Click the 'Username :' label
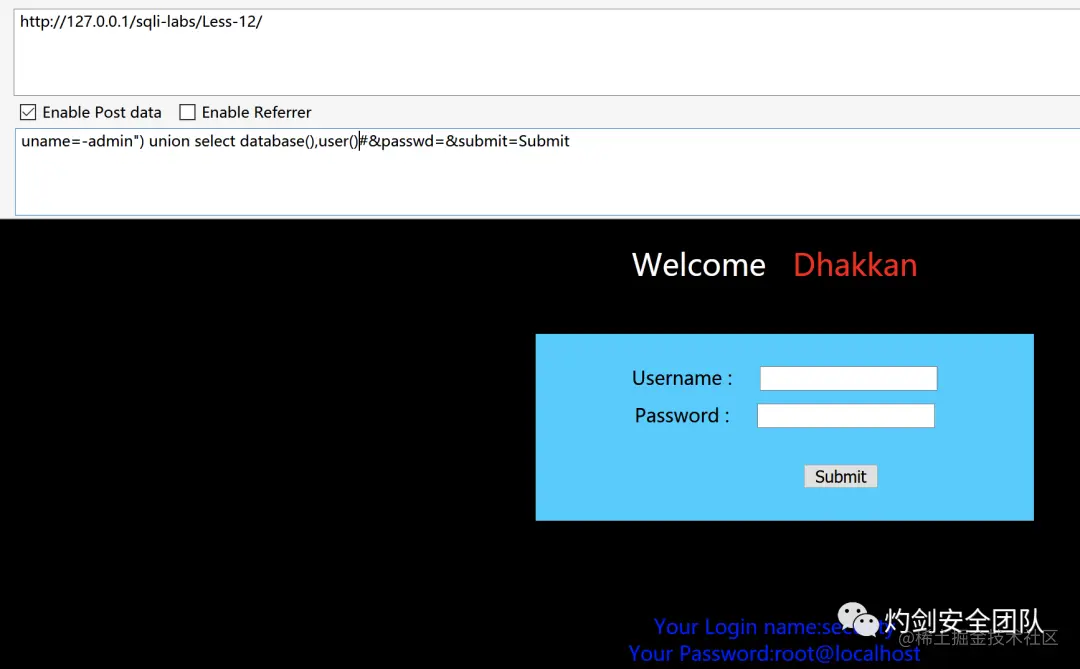The image size is (1080, 669). 682,378
